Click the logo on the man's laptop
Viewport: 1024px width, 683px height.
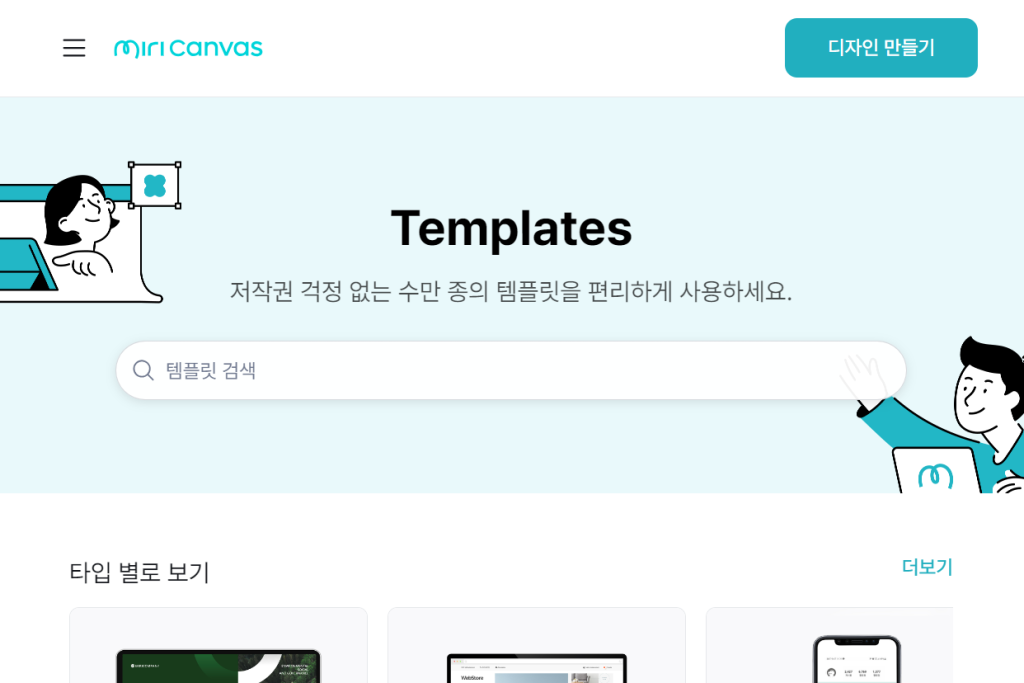(935, 476)
